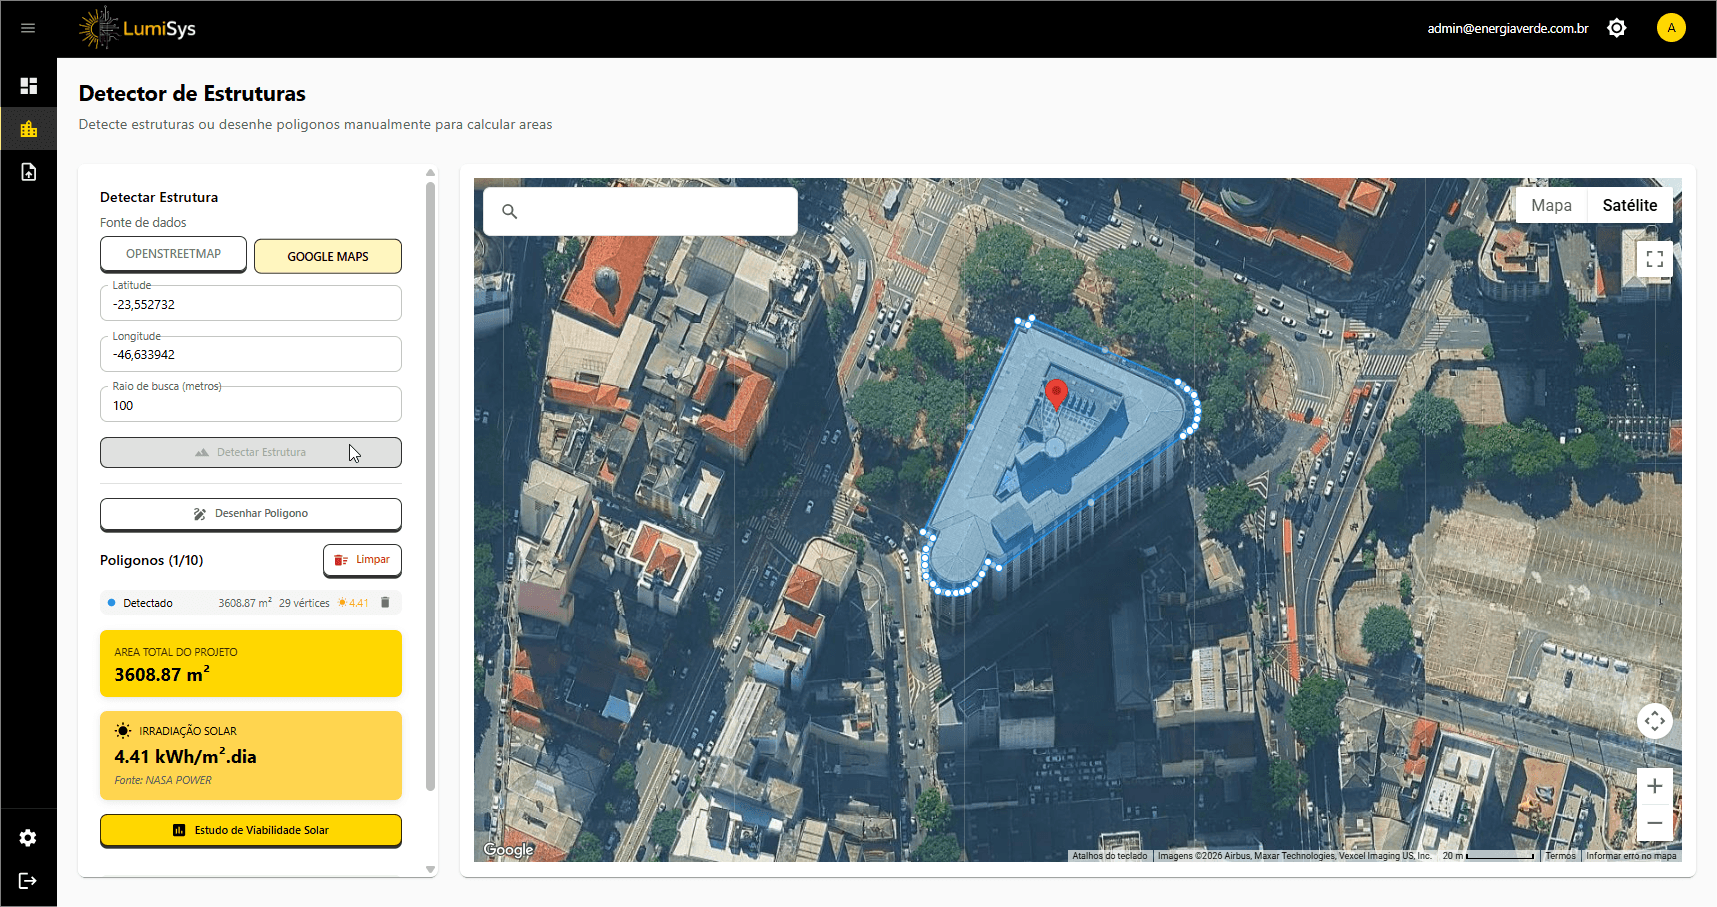
Task: Zoom out on the map
Action: click(1654, 823)
